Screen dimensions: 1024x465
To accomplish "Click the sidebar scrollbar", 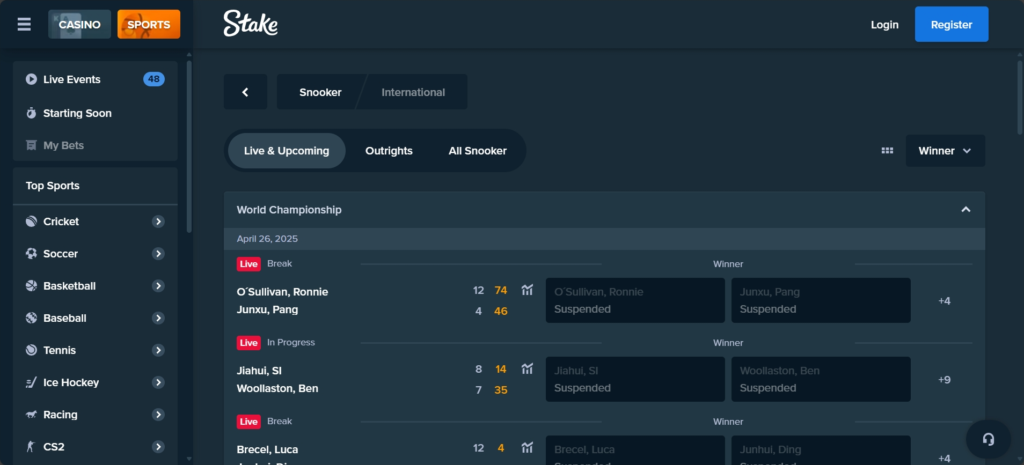I will [189, 147].
